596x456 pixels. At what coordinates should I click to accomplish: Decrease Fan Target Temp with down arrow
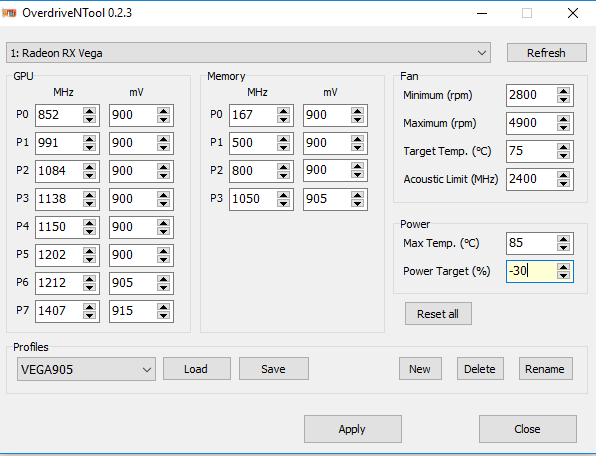click(x=563, y=155)
